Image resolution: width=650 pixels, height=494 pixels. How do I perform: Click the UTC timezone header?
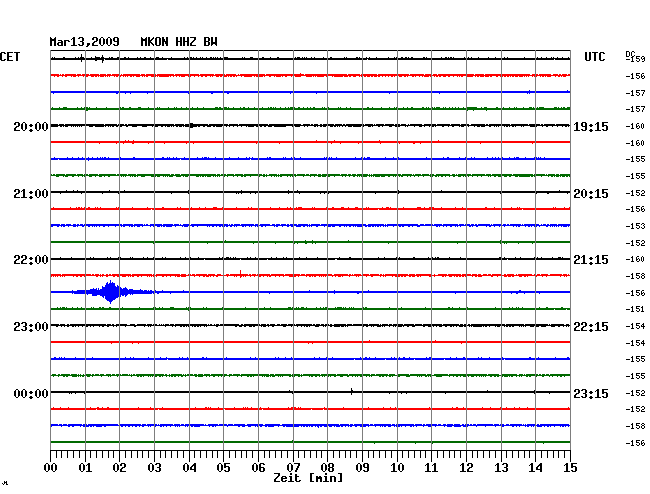(x=594, y=57)
